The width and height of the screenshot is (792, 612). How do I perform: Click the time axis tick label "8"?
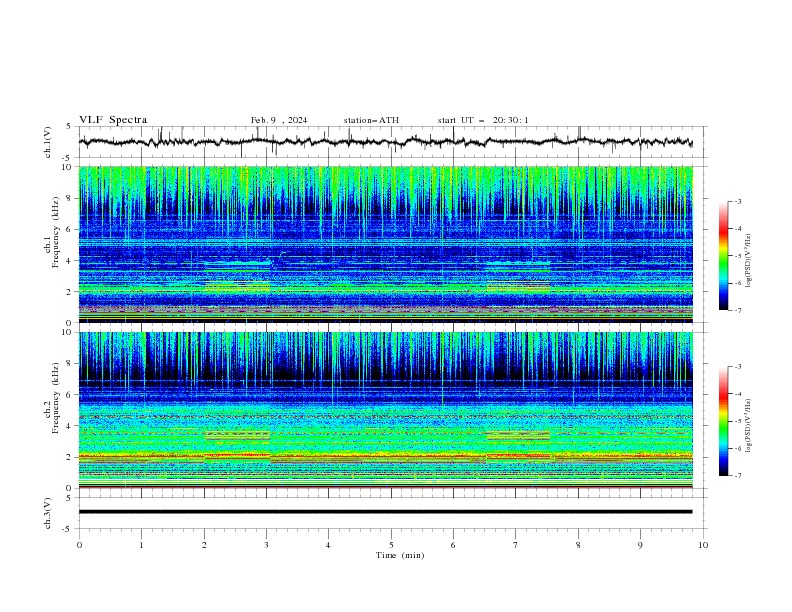pyautogui.click(x=578, y=545)
